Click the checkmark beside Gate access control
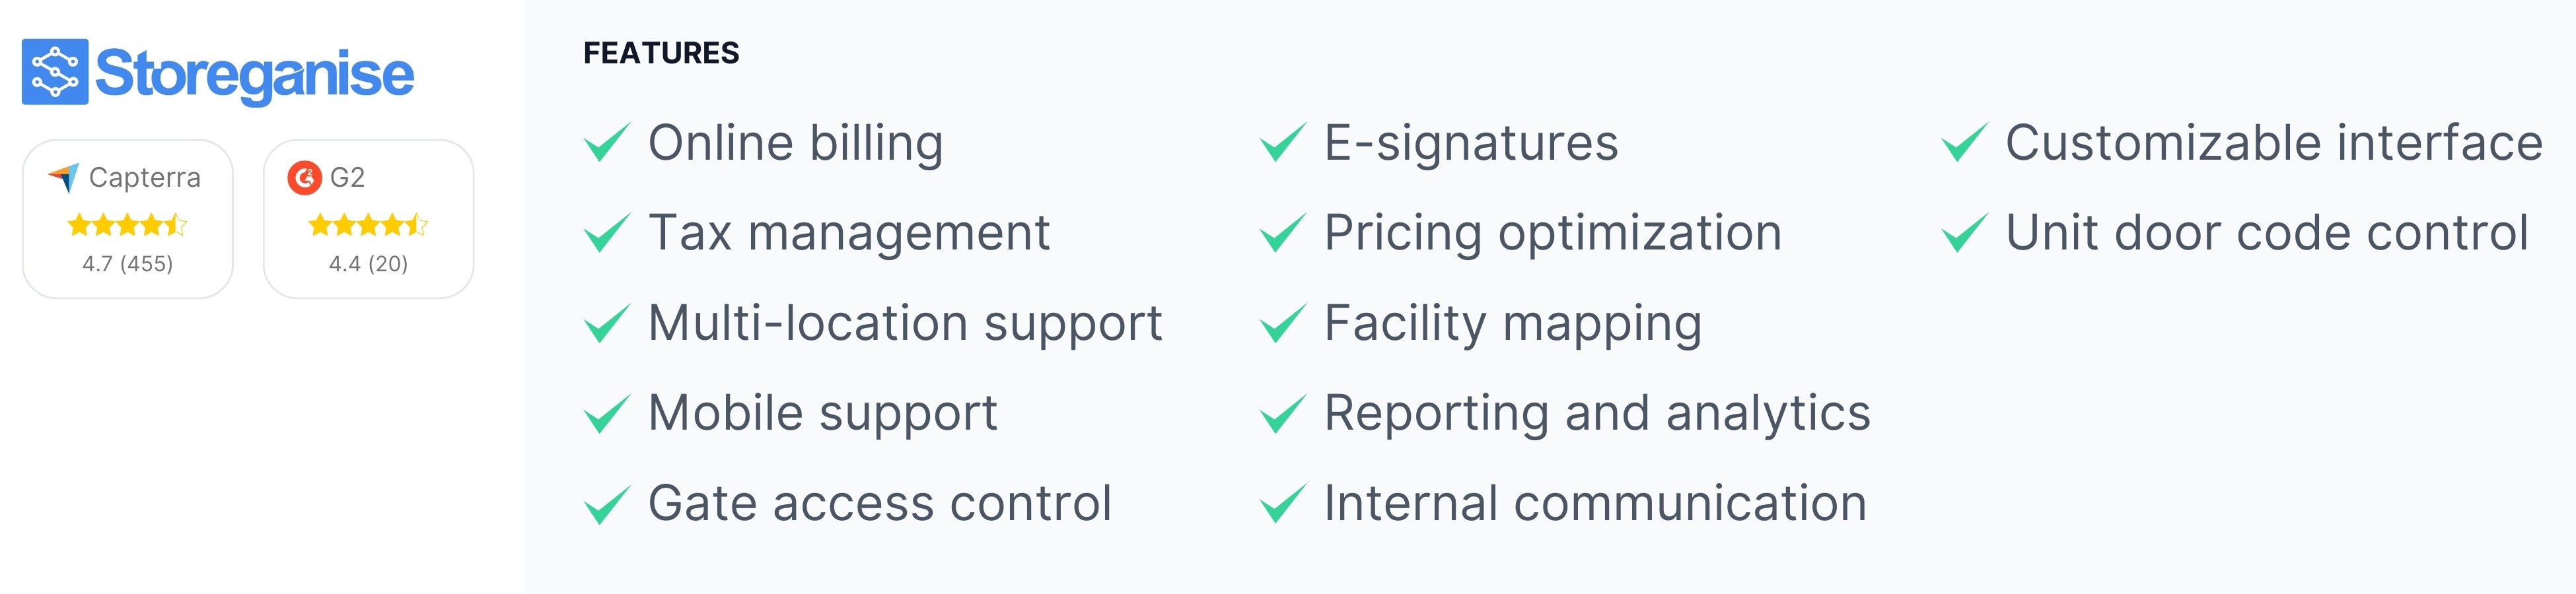This screenshot has height=594, width=2576. point(607,504)
